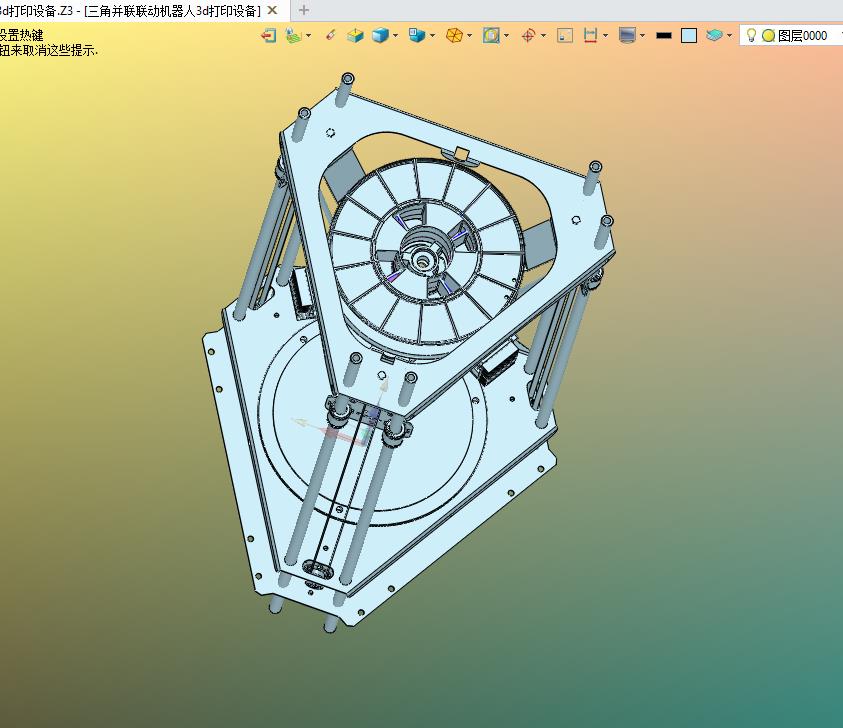Viewport: 843px width, 728px height.
Task: Toggle the yellow layer status circle
Action: point(768,35)
